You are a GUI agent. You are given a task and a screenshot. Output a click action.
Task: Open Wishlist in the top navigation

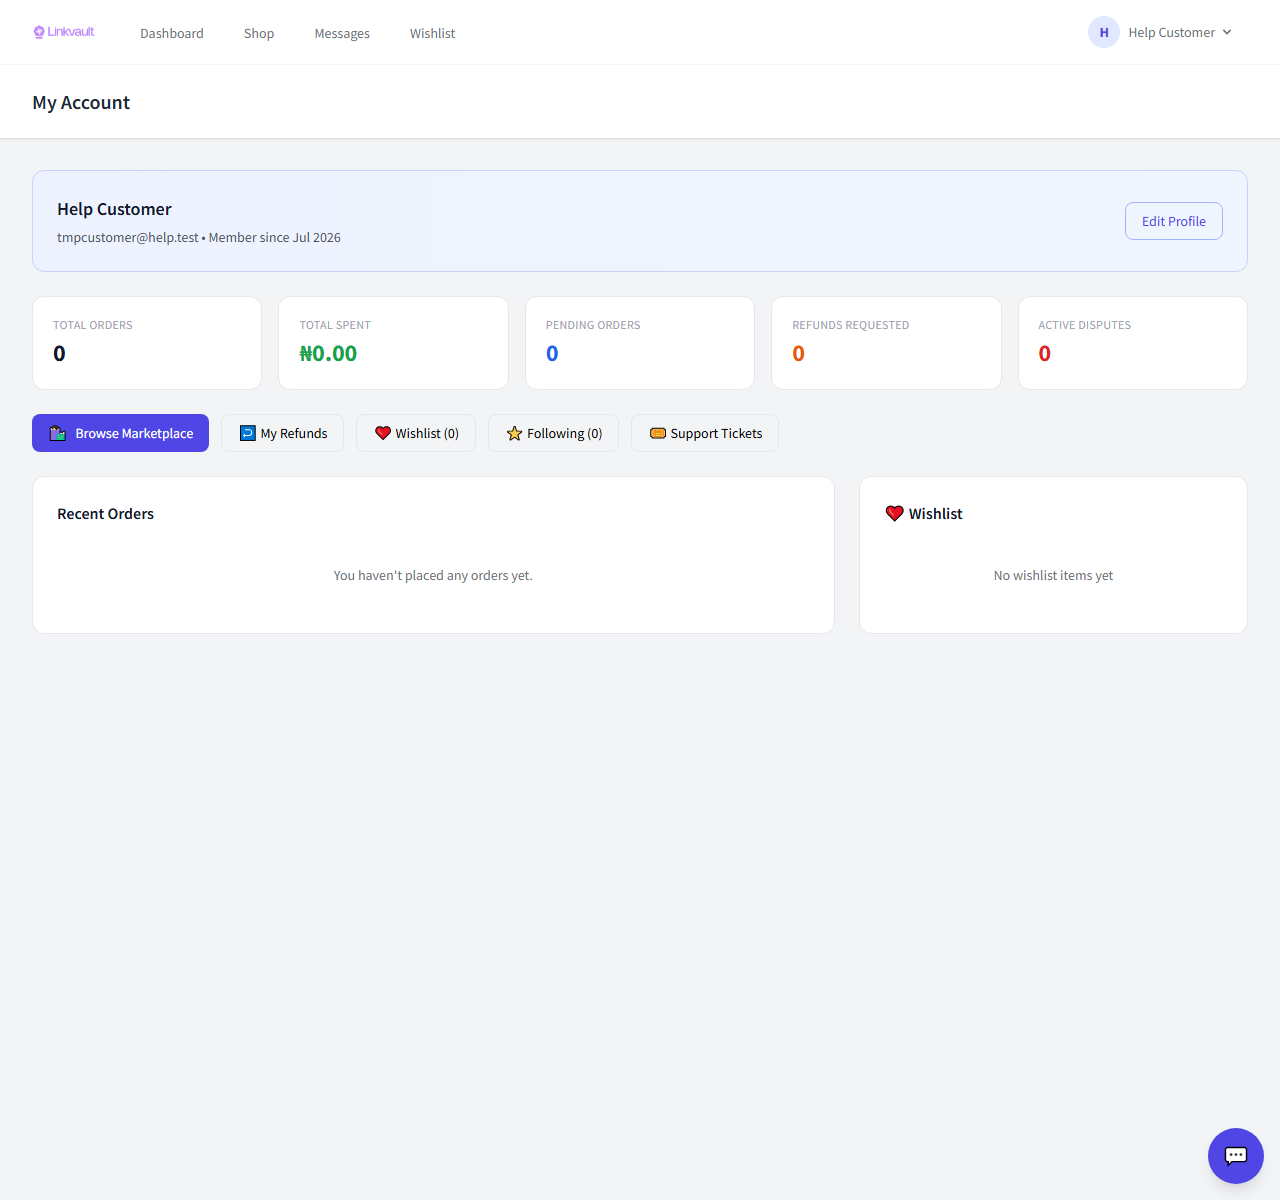coord(432,33)
